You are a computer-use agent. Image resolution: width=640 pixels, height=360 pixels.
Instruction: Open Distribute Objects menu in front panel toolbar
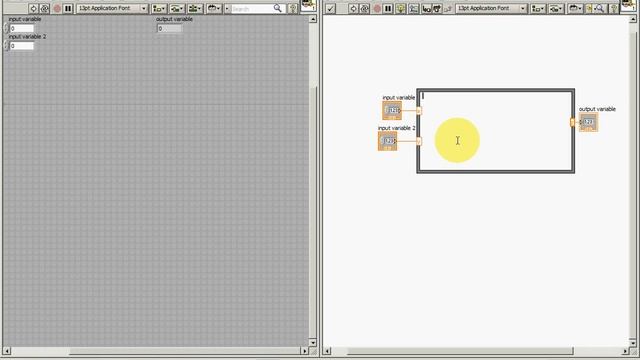click(x=177, y=8)
